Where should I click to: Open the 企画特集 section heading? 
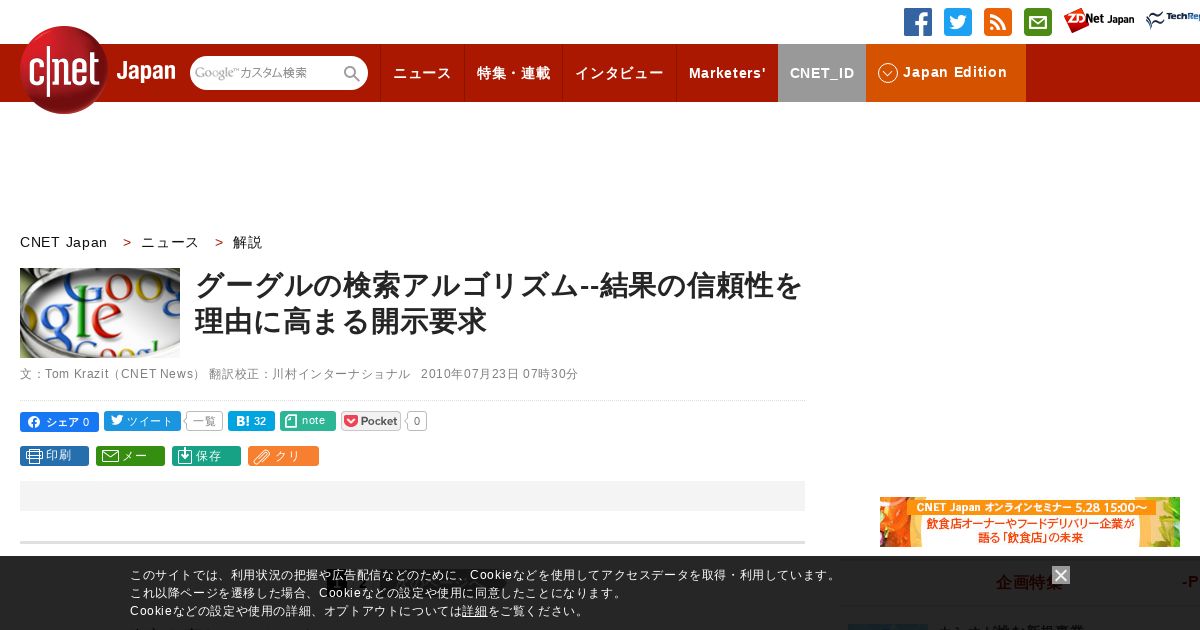1029,582
